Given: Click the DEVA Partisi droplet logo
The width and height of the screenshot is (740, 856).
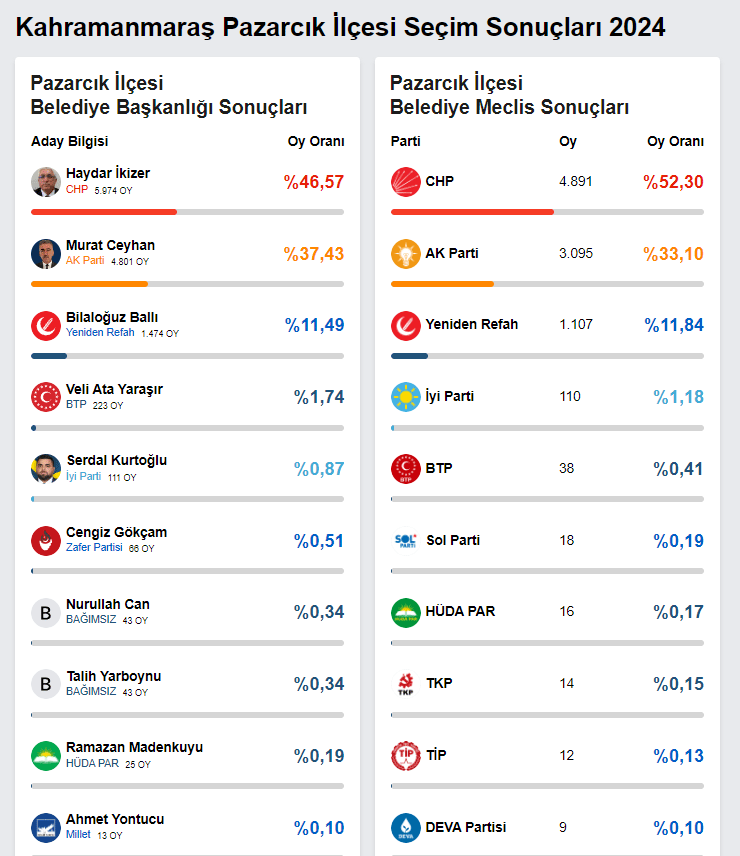Looking at the screenshot, I should [406, 828].
